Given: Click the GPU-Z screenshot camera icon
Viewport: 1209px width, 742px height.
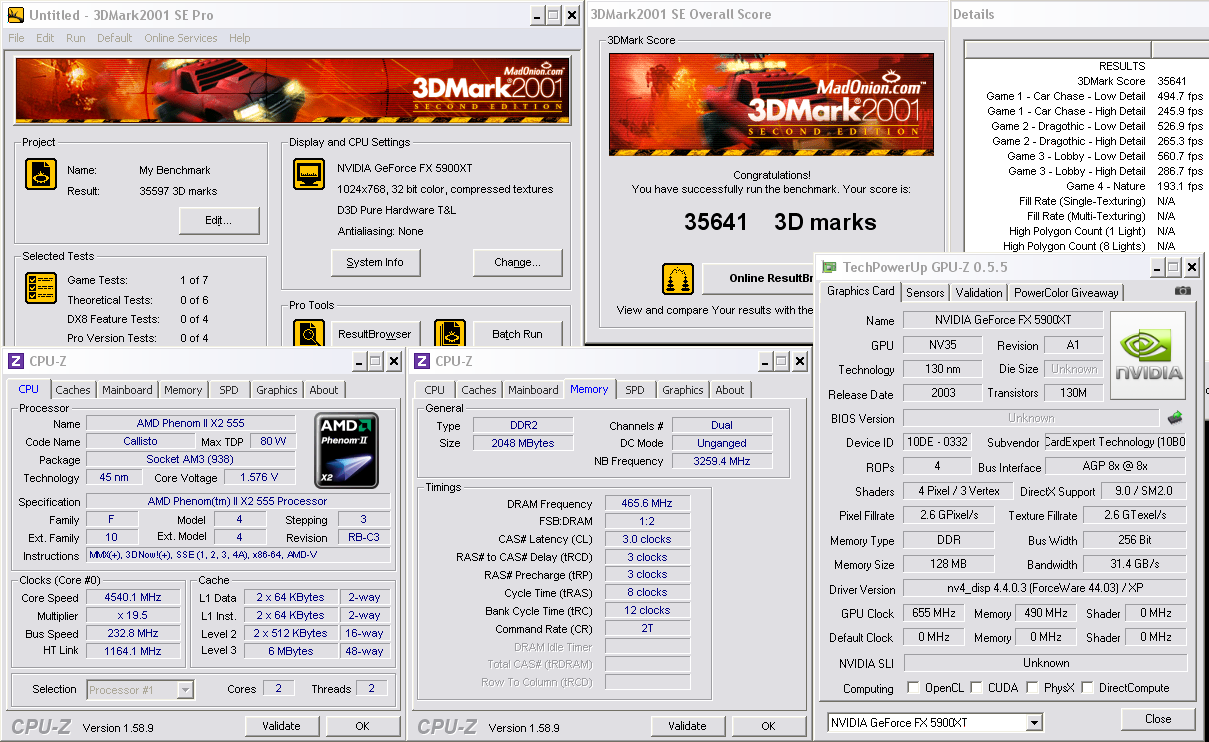Looking at the screenshot, I should [1183, 291].
